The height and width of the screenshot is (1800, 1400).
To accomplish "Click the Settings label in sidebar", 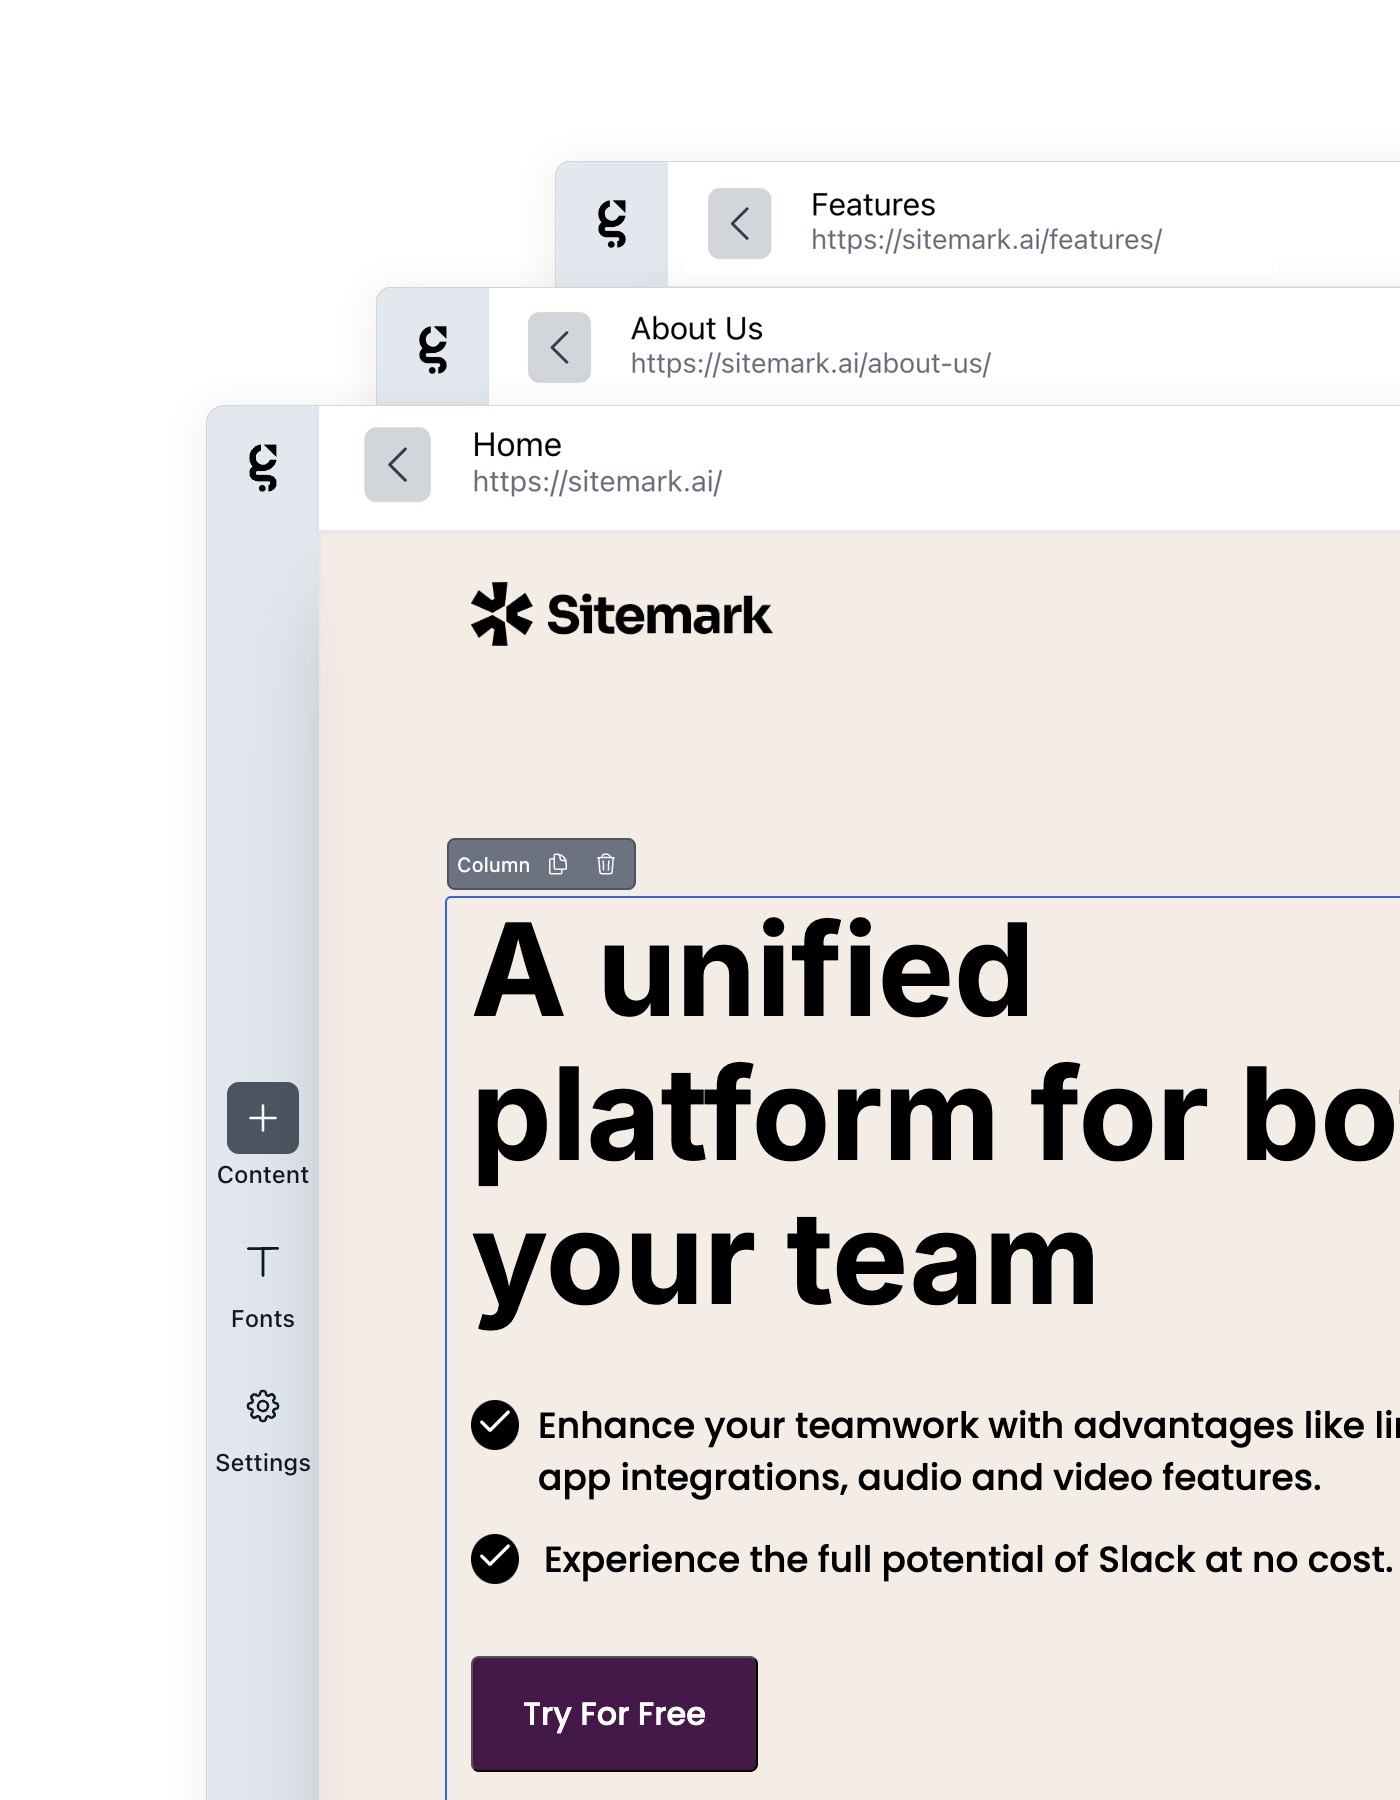I will coord(263,1463).
